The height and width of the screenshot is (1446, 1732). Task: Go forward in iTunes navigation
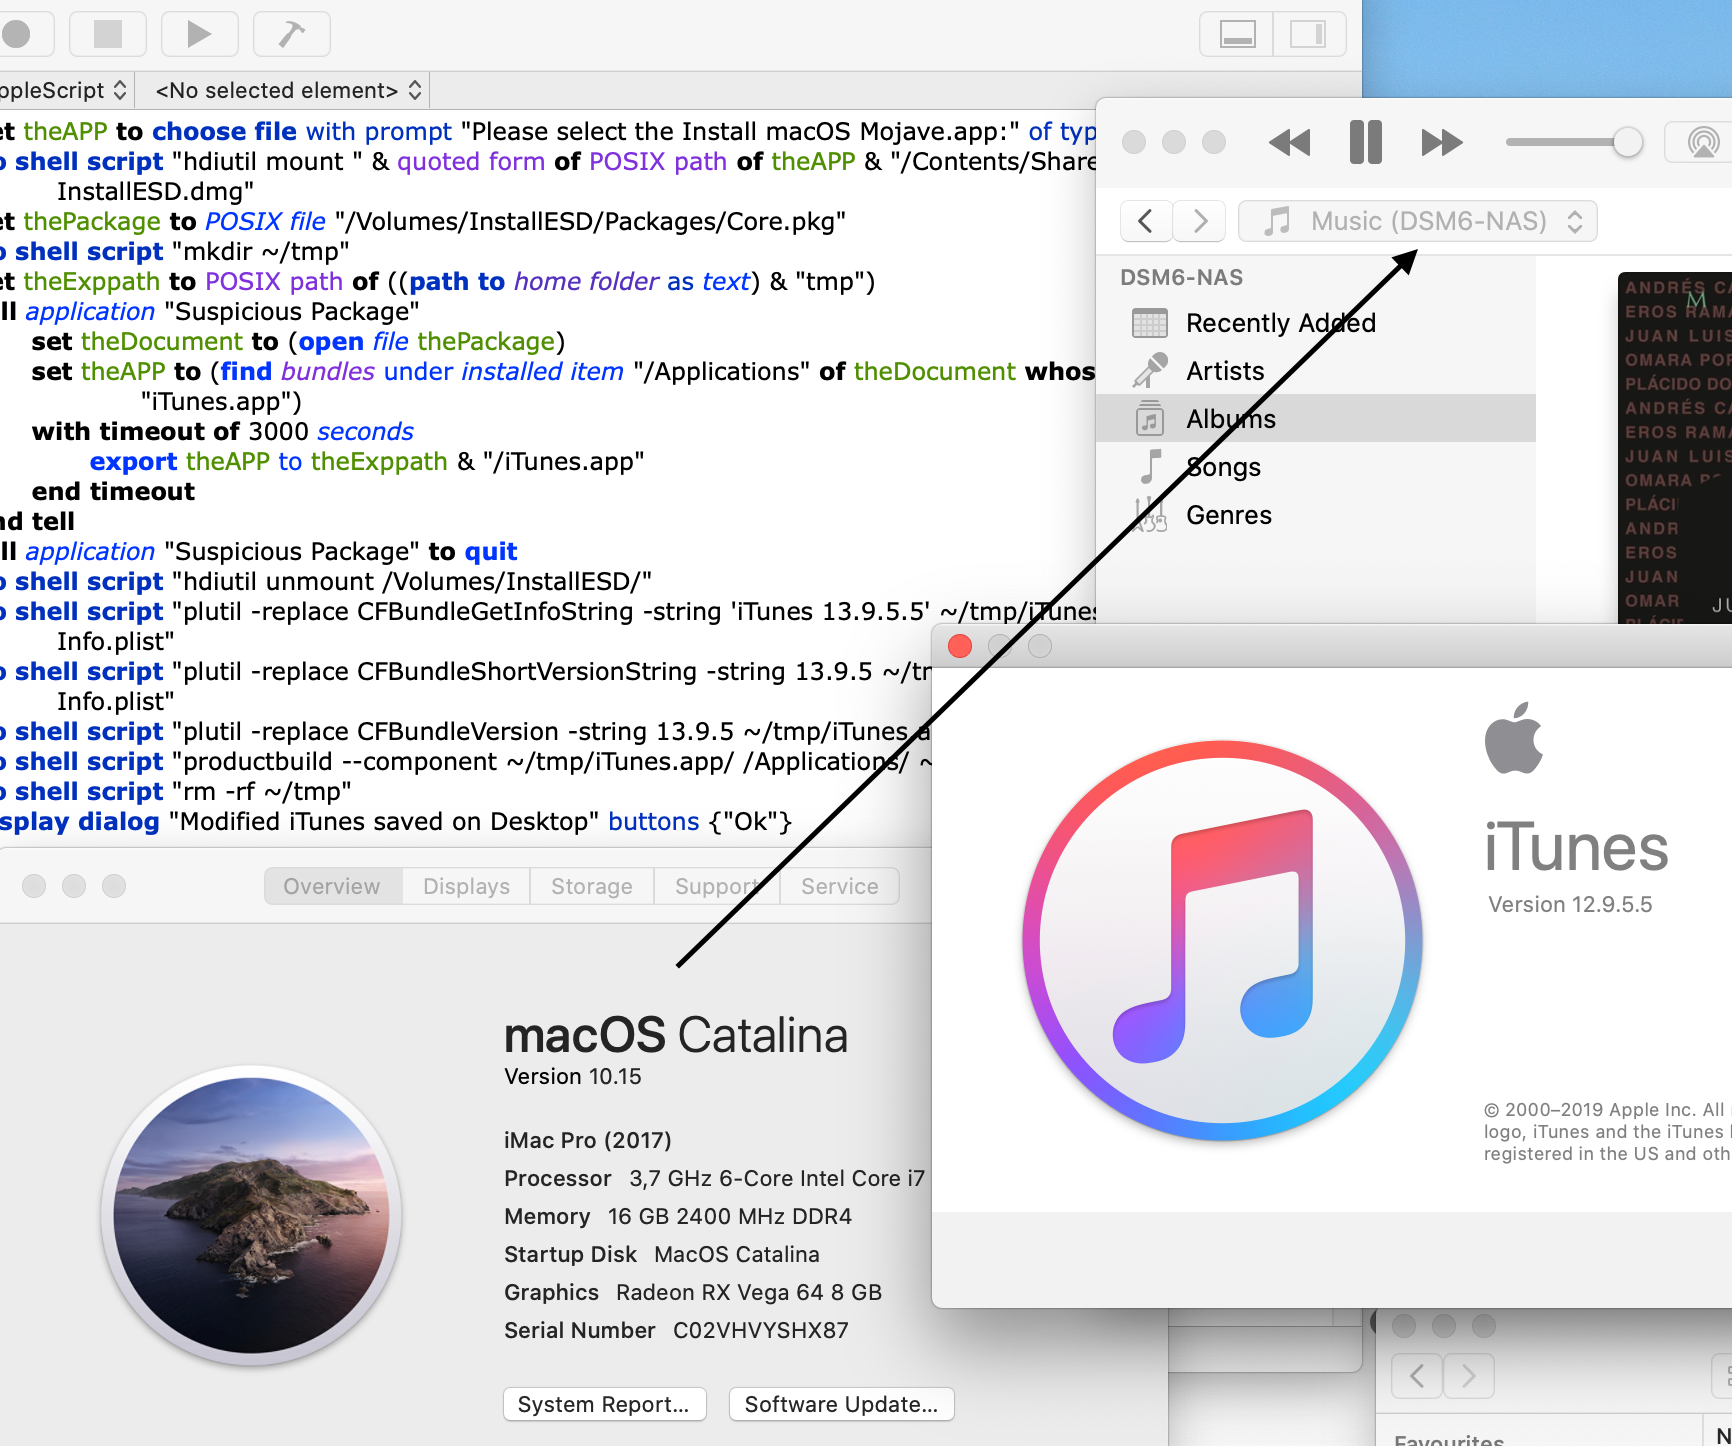1200,221
